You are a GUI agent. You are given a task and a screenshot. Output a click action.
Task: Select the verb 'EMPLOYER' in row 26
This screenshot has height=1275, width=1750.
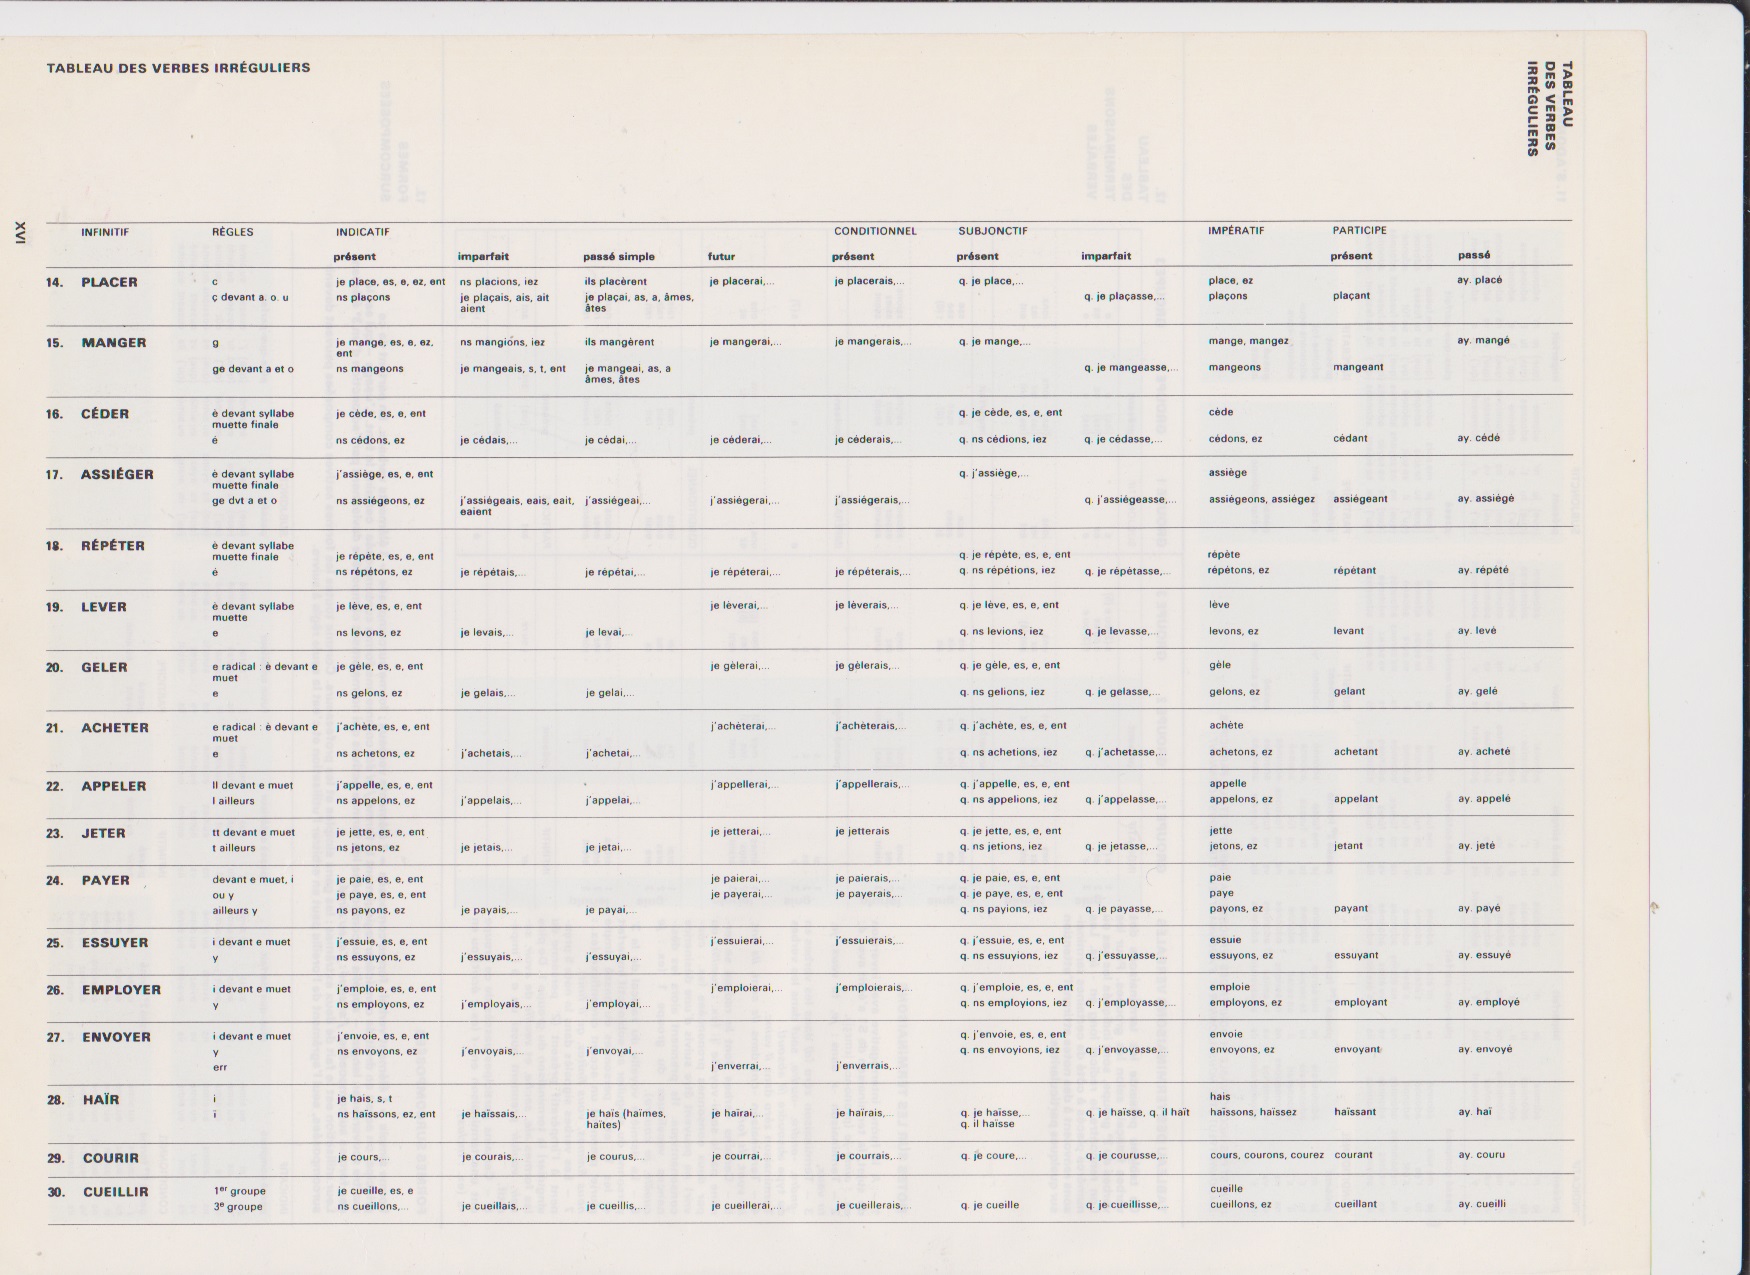(x=121, y=990)
